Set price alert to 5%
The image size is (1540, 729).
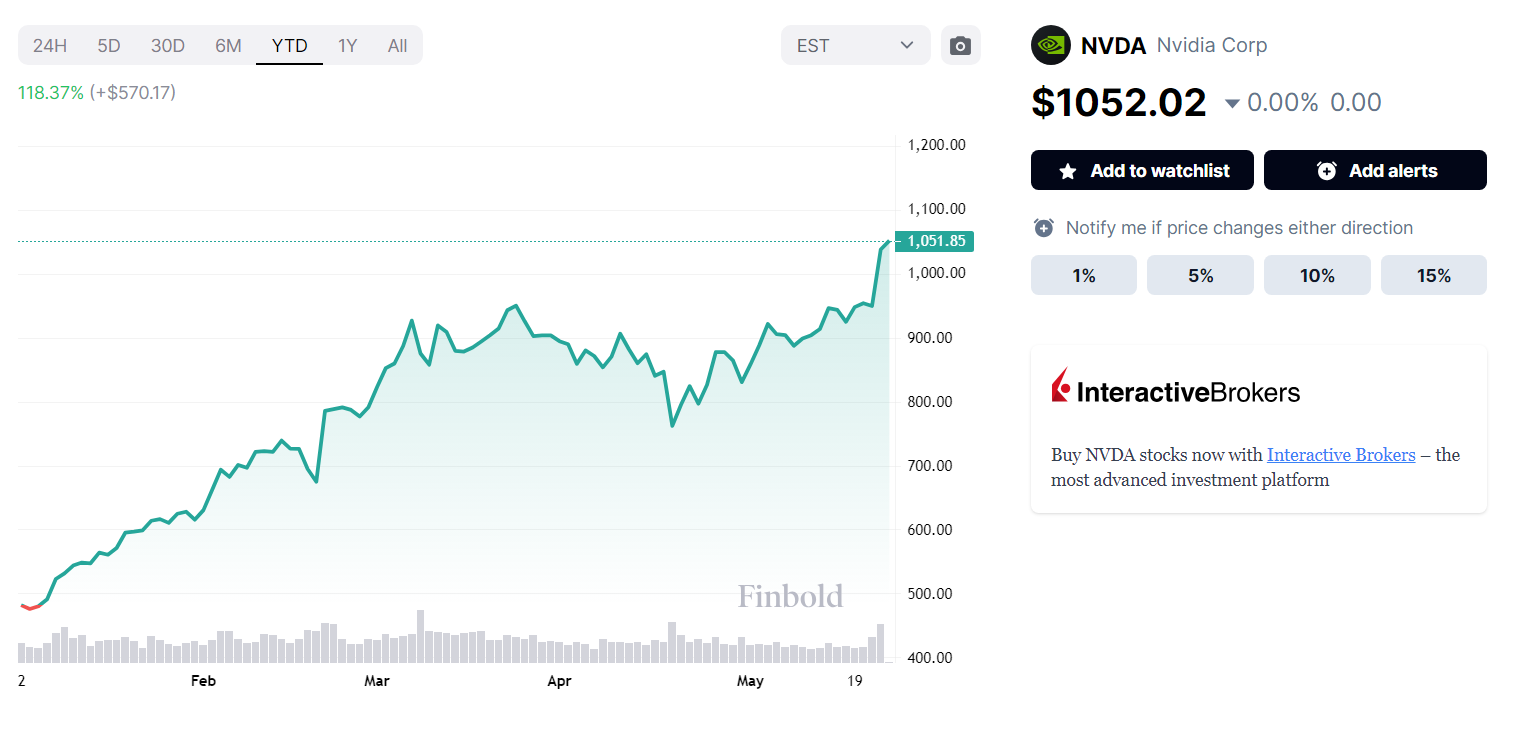click(x=1200, y=275)
